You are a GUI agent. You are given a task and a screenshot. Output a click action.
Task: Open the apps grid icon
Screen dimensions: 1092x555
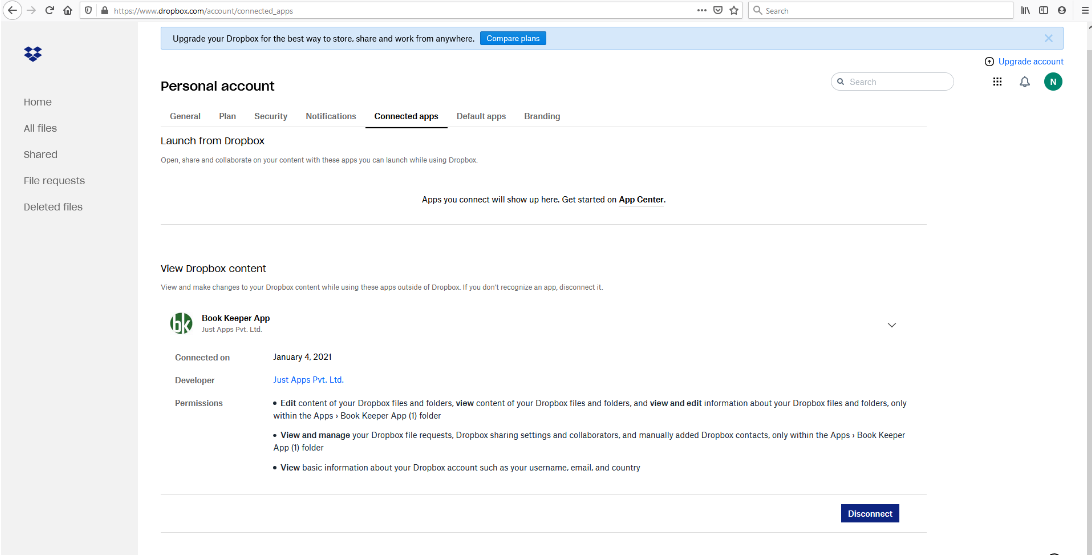click(x=997, y=81)
